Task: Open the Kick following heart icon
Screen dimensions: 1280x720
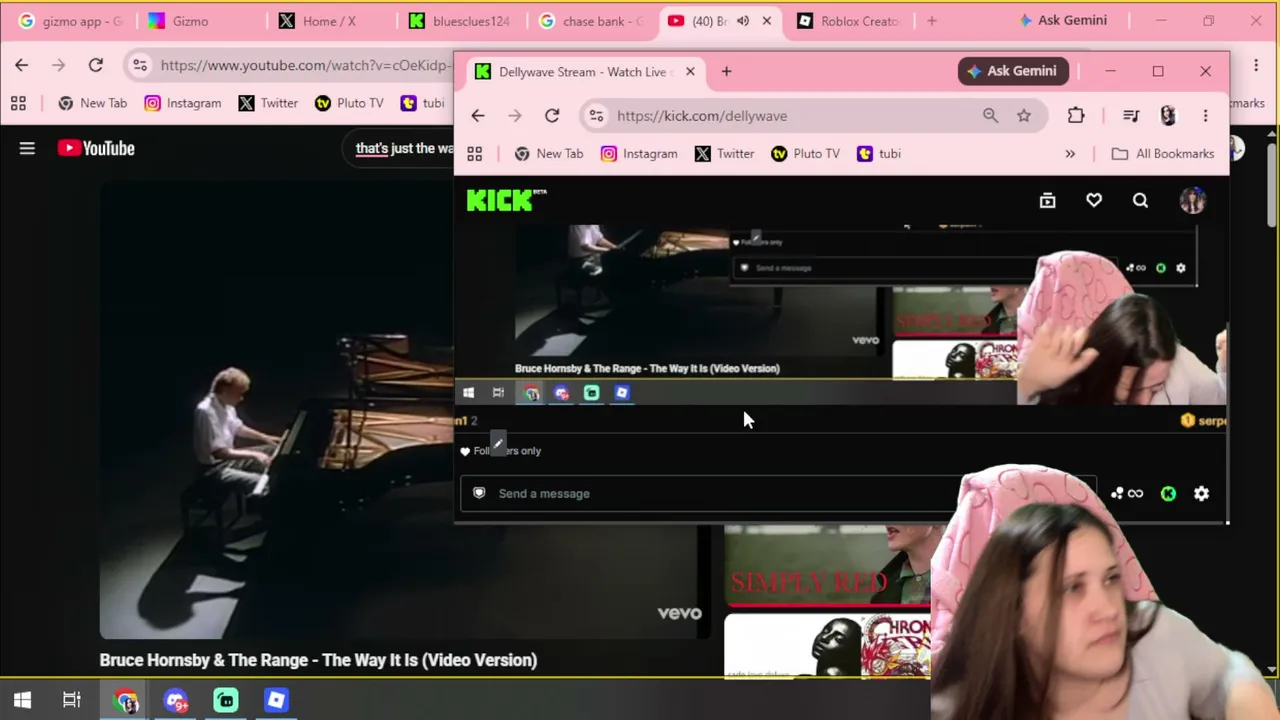Action: [1094, 201]
